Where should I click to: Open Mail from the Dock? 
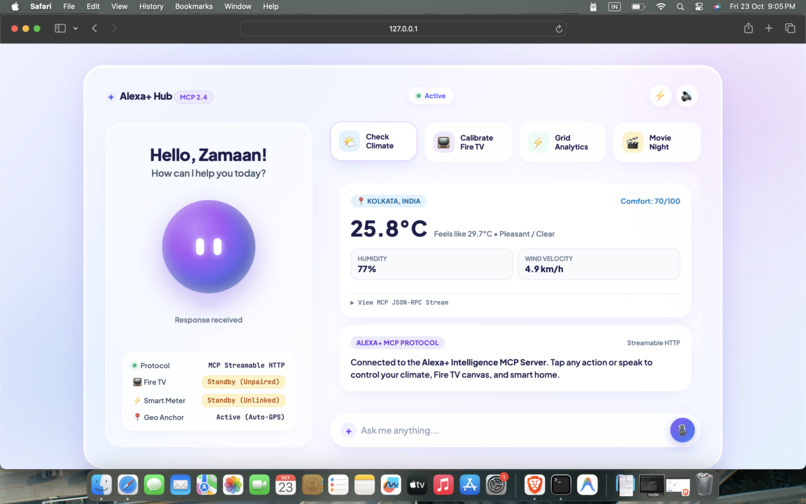[180, 484]
